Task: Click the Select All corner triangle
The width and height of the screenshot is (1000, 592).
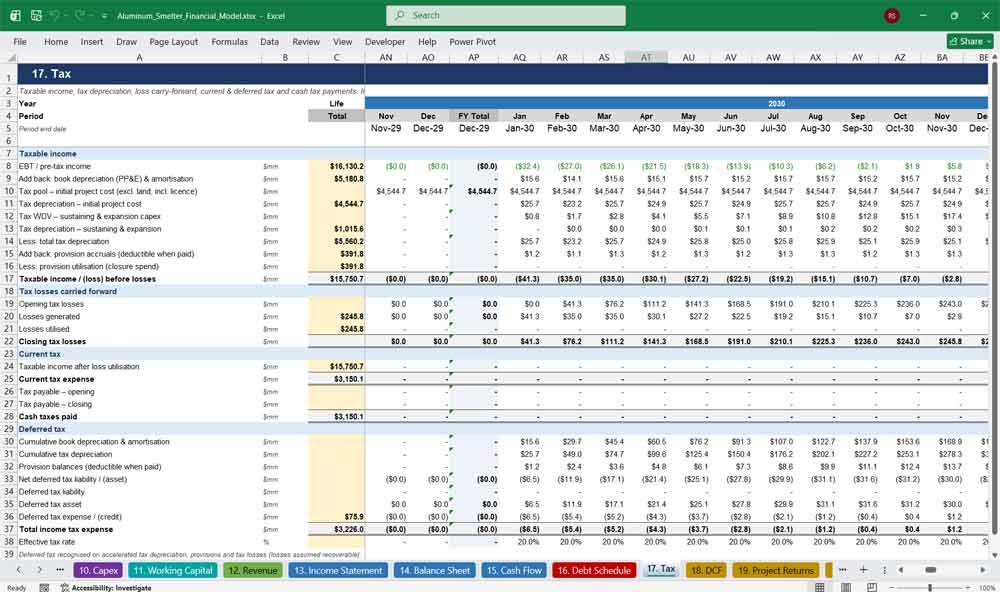Action: tap(9, 57)
